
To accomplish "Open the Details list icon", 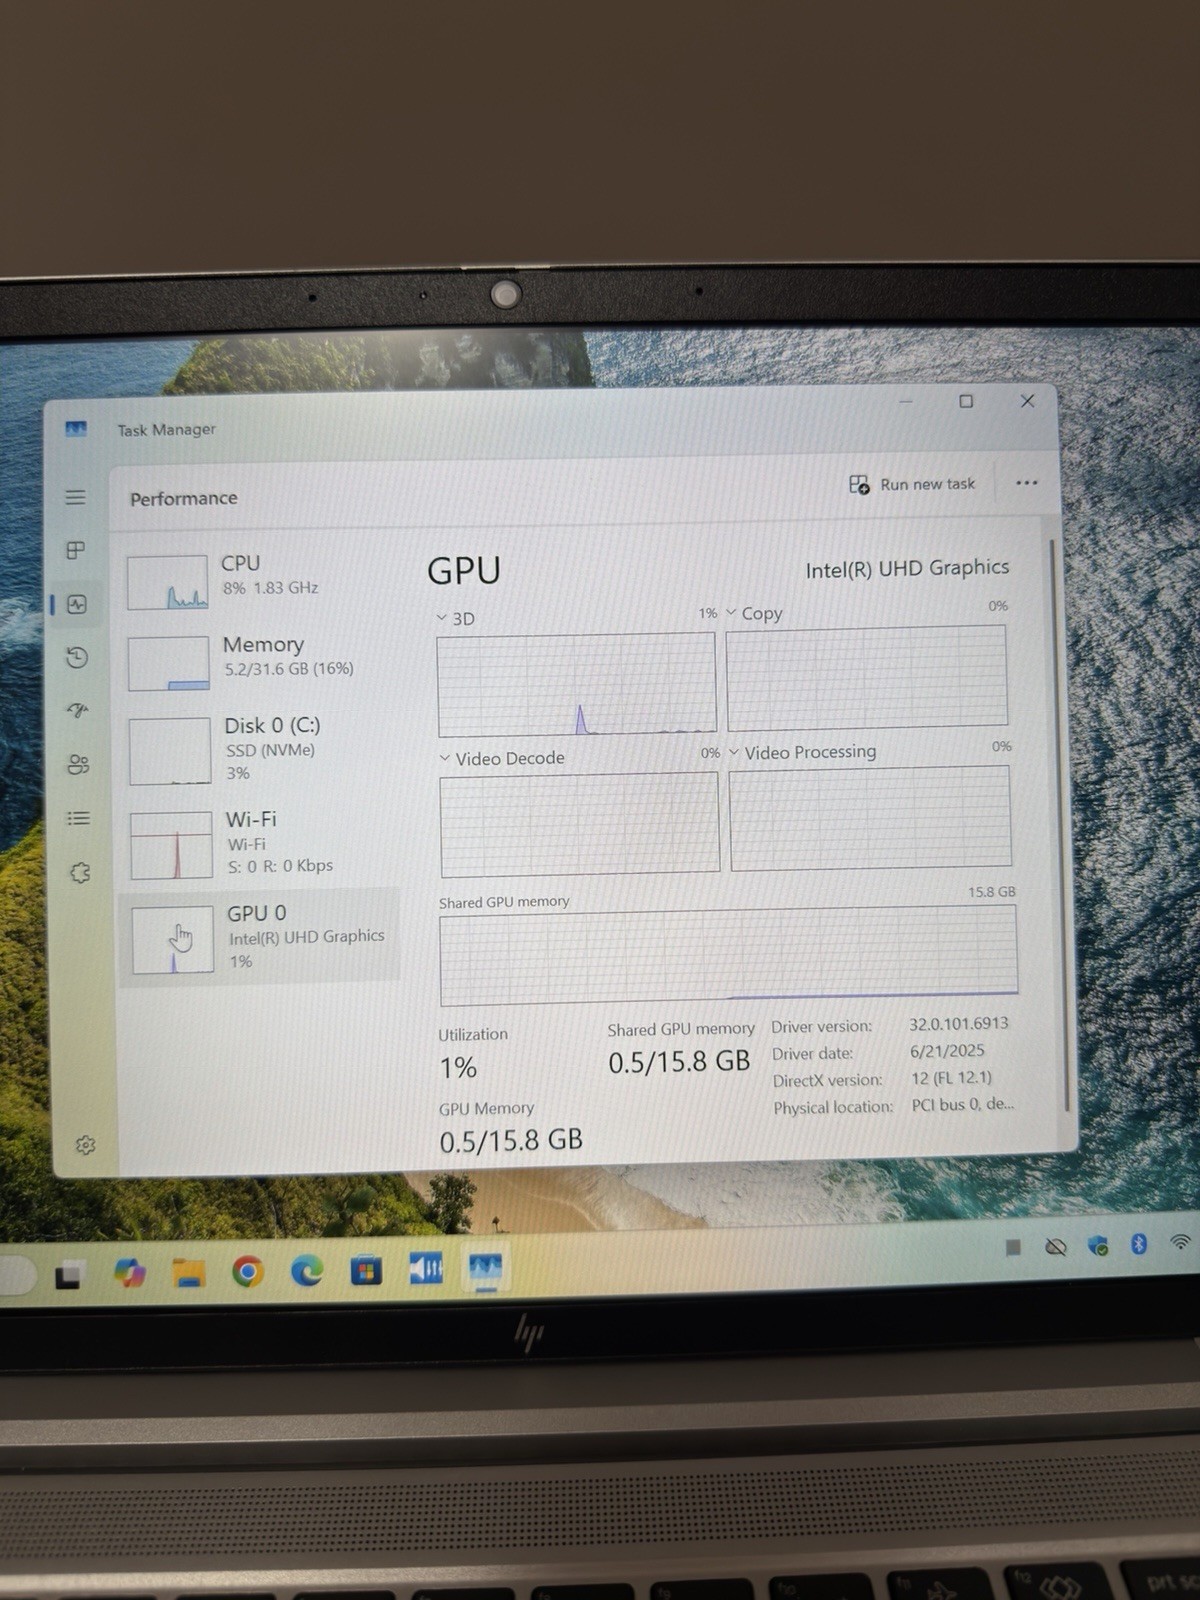I will (x=78, y=818).
